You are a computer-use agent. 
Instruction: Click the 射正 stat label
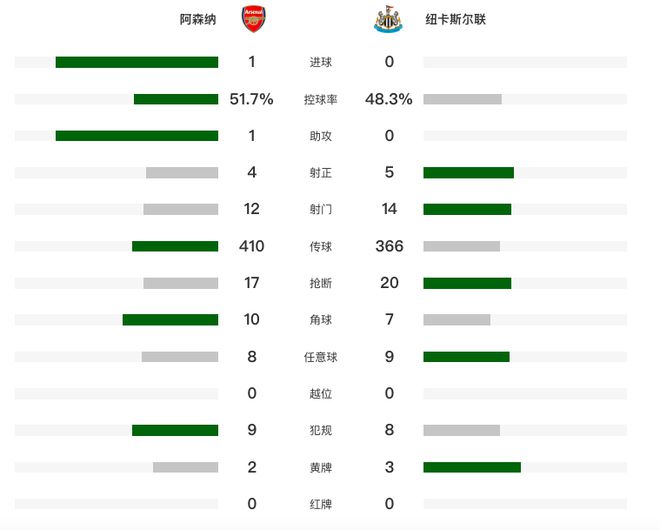(321, 173)
